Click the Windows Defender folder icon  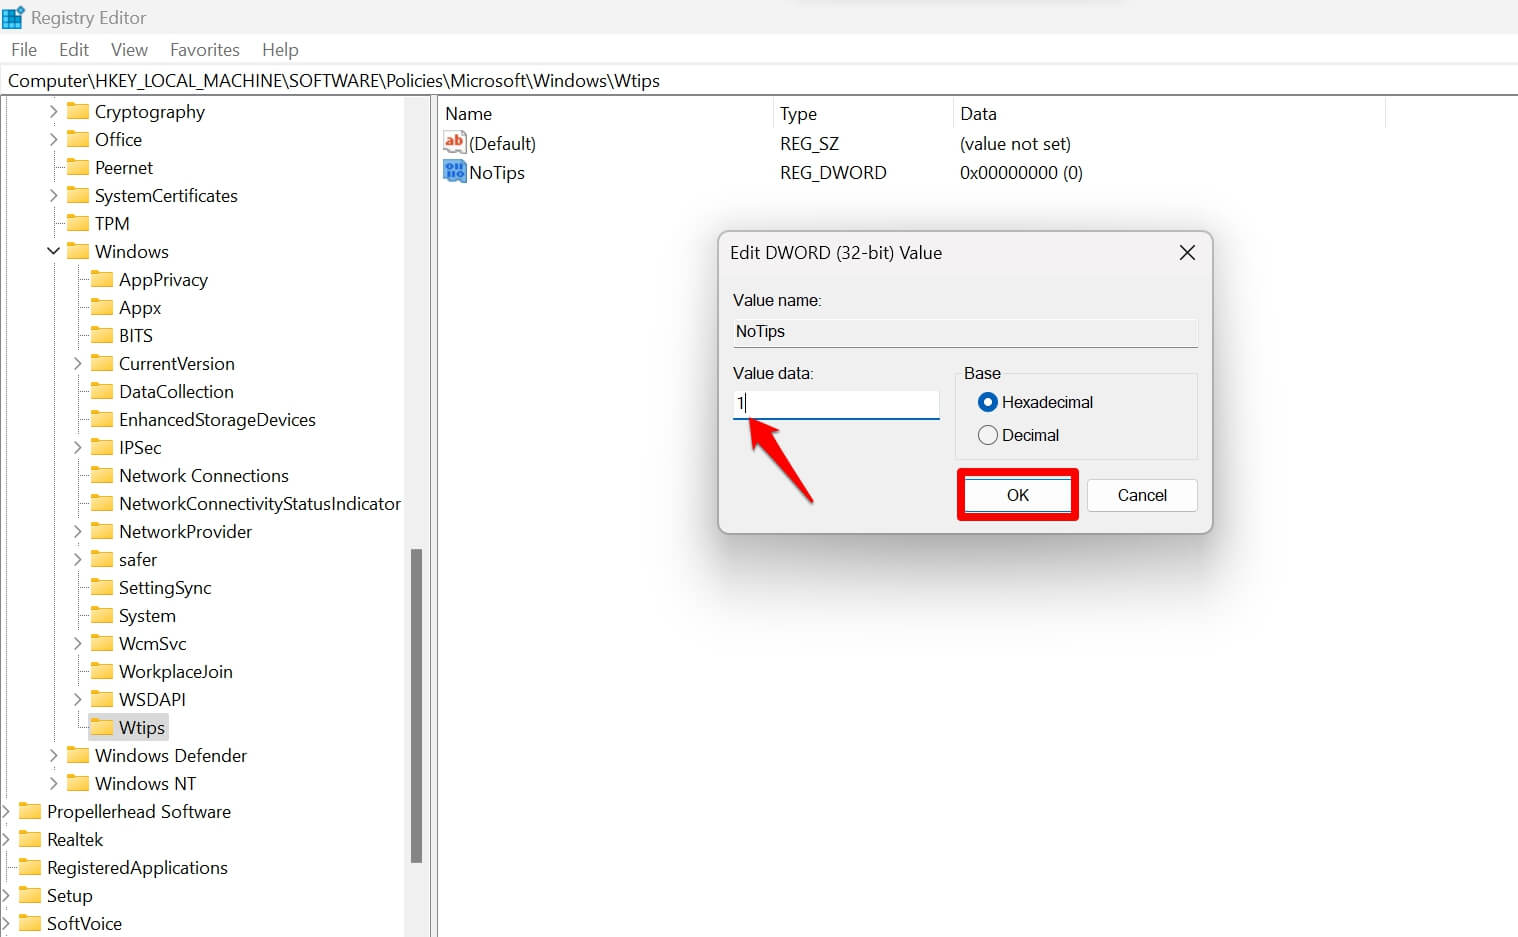pyautogui.click(x=78, y=755)
